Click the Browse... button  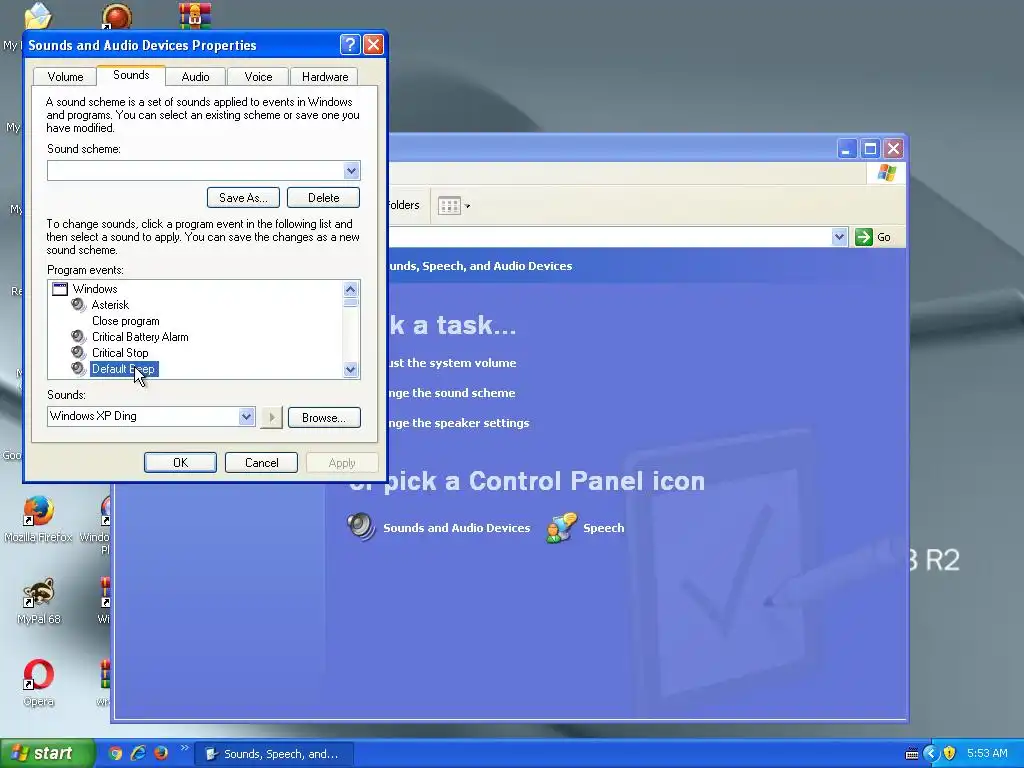(x=324, y=417)
